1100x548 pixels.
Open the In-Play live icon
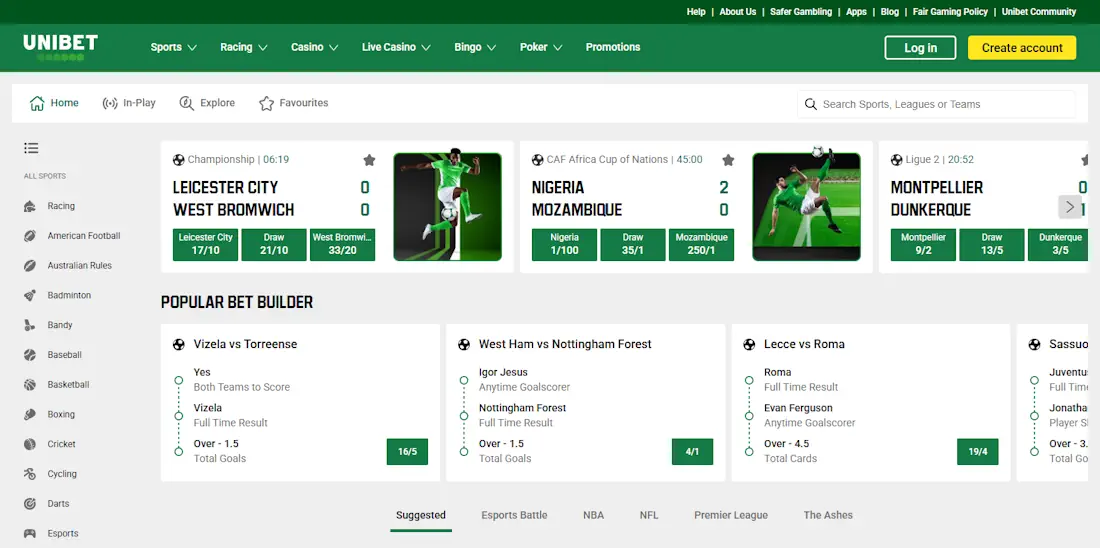click(x=110, y=103)
